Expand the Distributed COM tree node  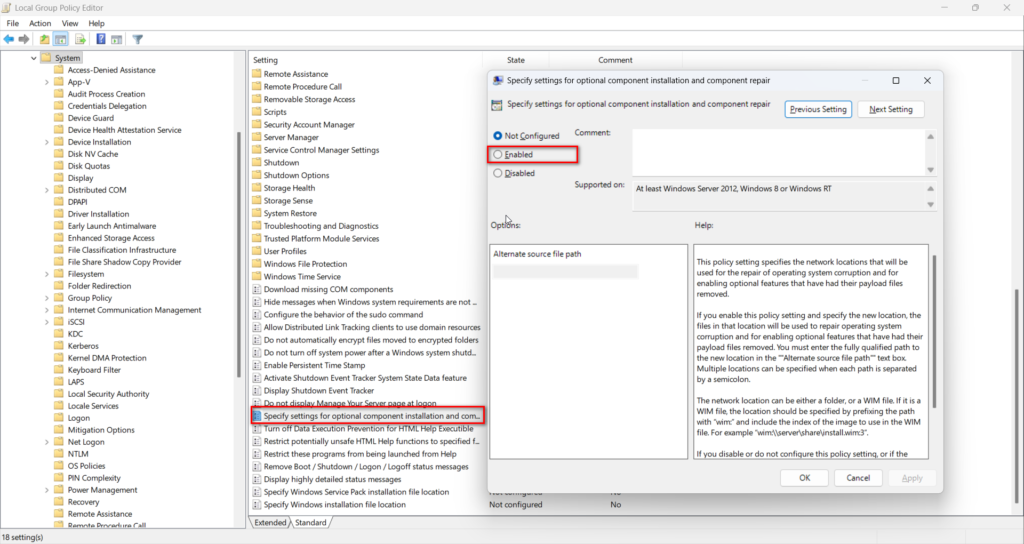[x=46, y=190]
